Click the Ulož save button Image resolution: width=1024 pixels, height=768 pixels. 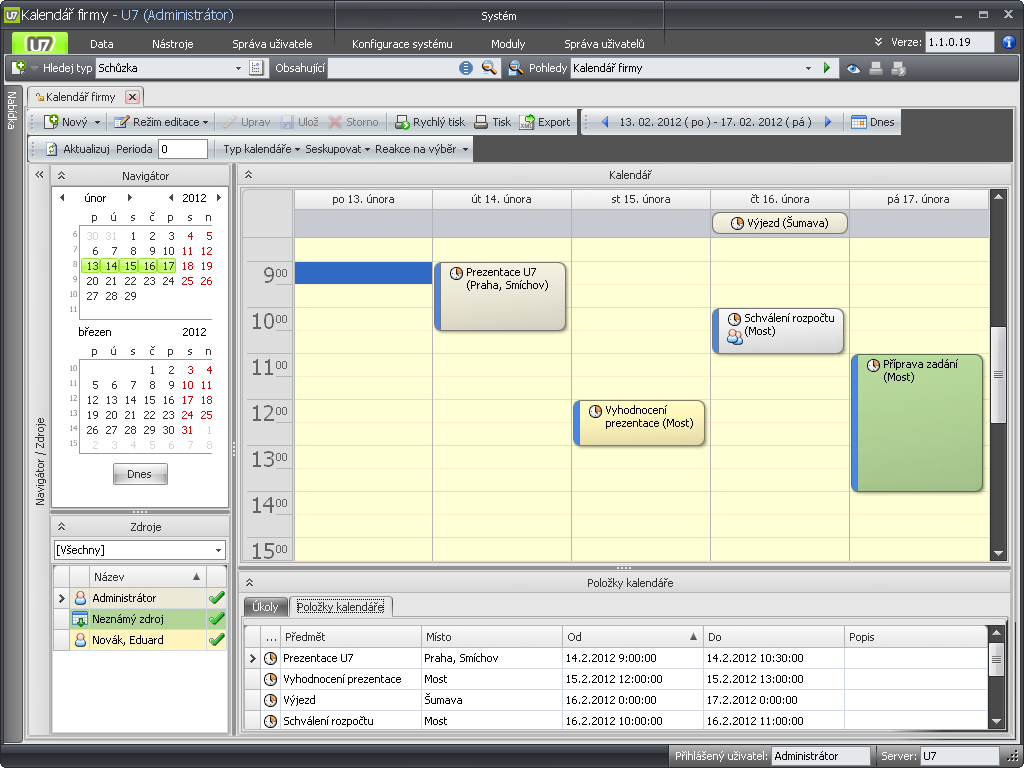click(299, 122)
